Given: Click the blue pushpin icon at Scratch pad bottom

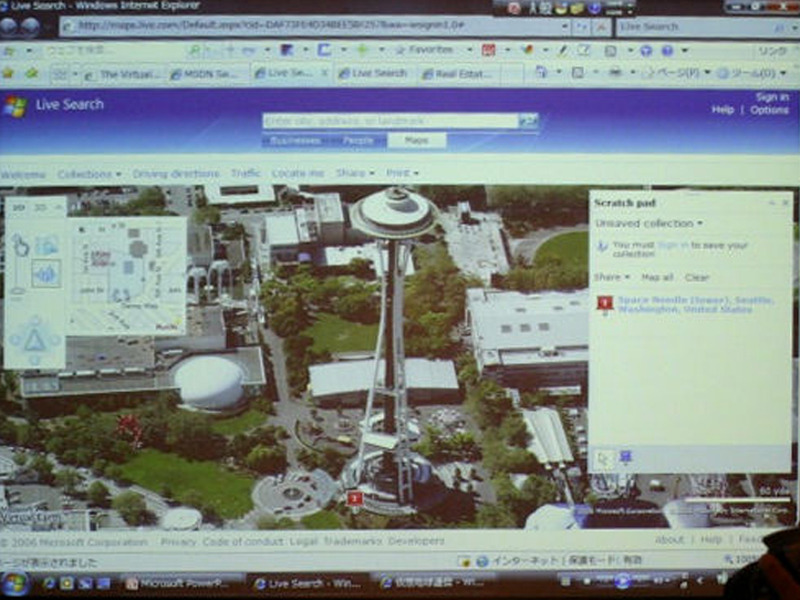Looking at the screenshot, I should (625, 457).
